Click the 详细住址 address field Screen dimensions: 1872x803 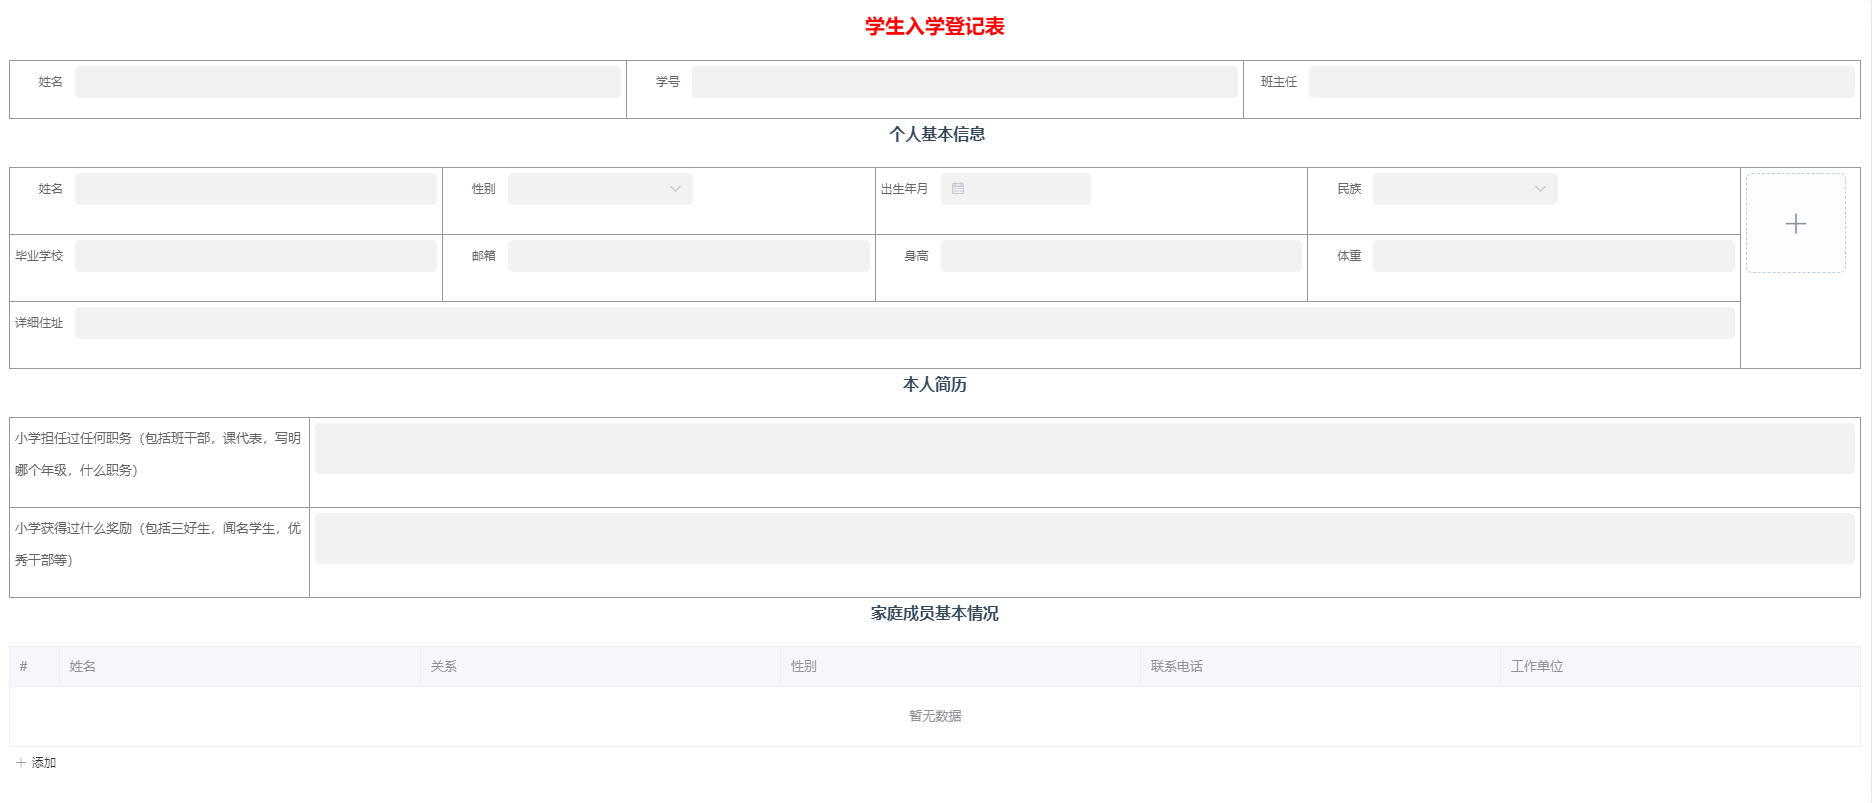click(904, 323)
